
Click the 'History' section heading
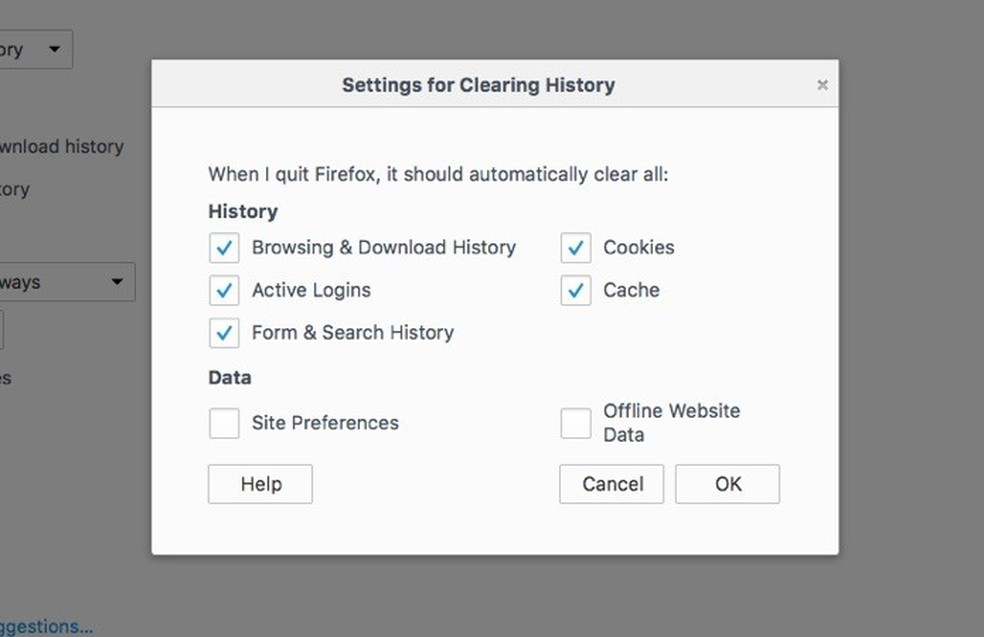pyautogui.click(x=243, y=212)
